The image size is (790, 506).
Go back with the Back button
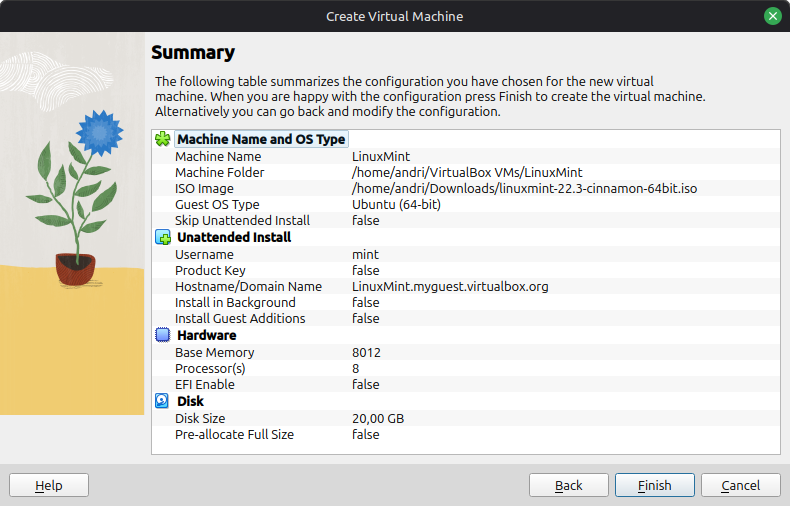pos(568,485)
